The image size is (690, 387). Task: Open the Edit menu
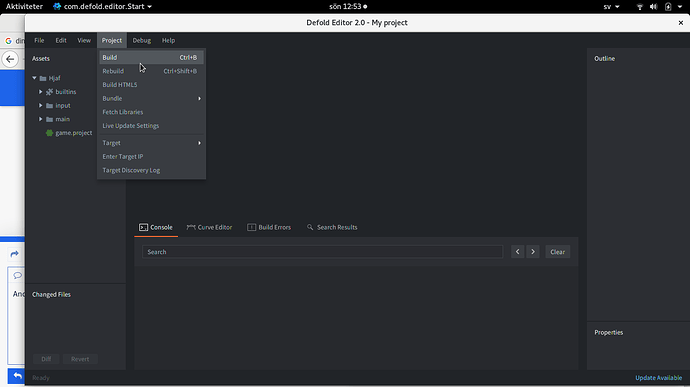pos(61,41)
